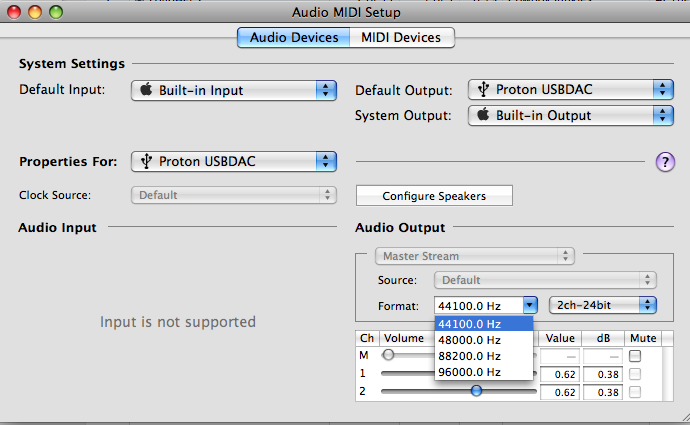Click the purple help question mark icon
The width and height of the screenshot is (690, 425).
click(665, 162)
